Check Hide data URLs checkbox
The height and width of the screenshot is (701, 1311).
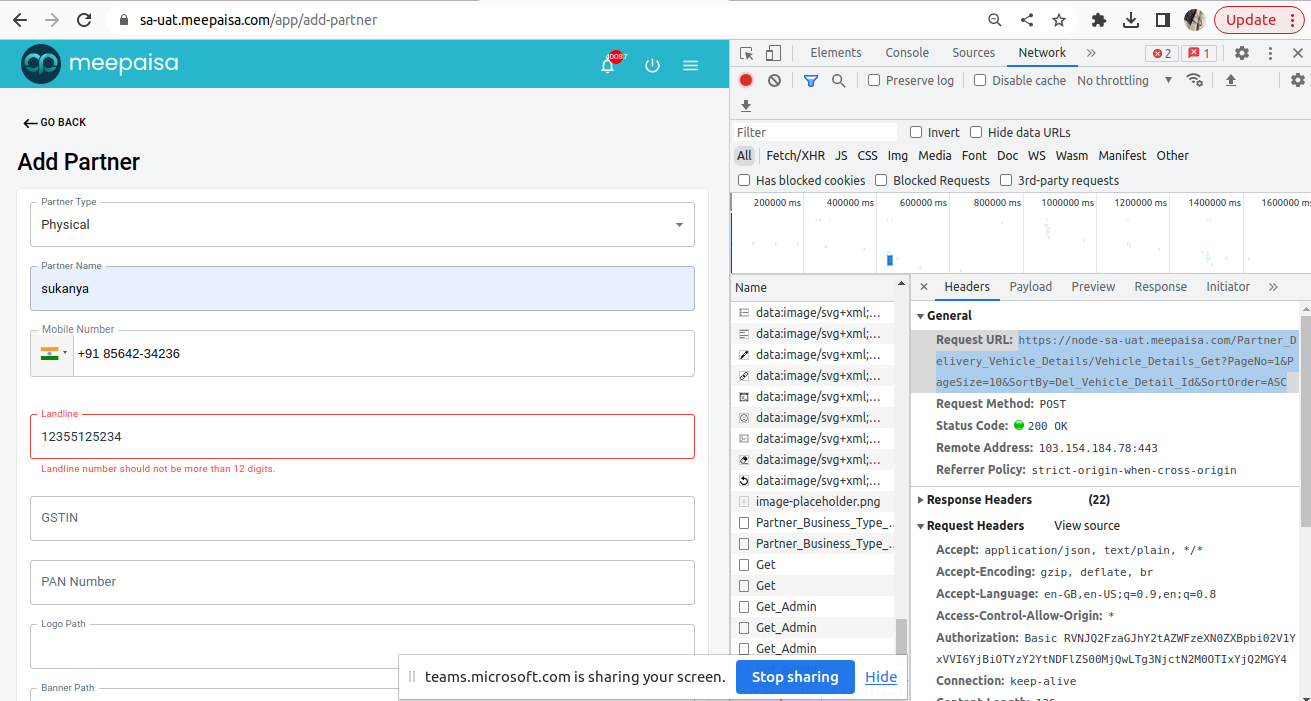[976, 132]
